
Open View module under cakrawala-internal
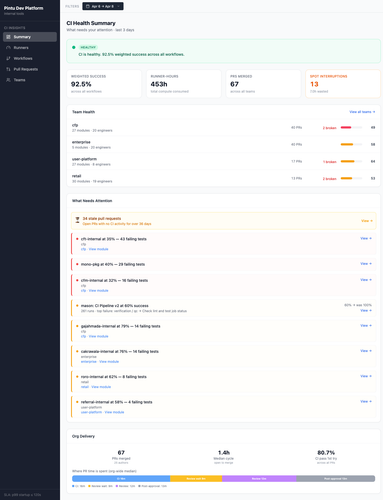(x=109, y=362)
